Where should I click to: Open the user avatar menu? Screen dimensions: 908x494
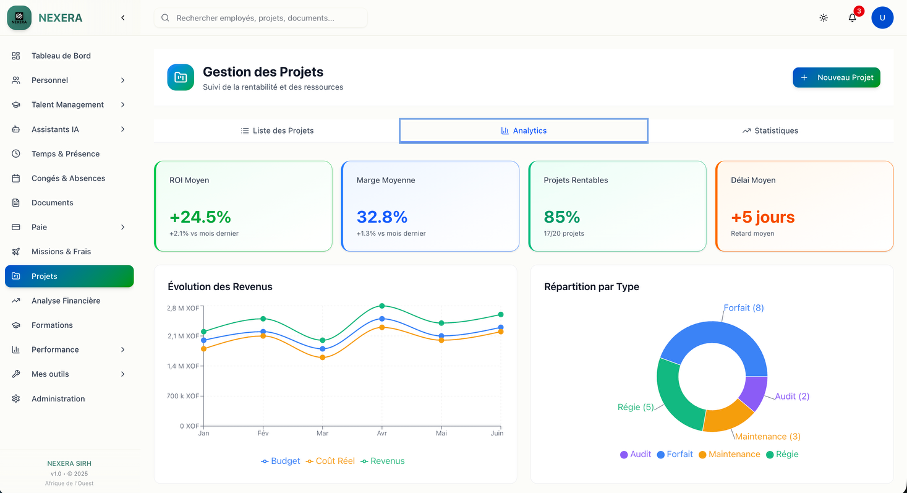(882, 18)
